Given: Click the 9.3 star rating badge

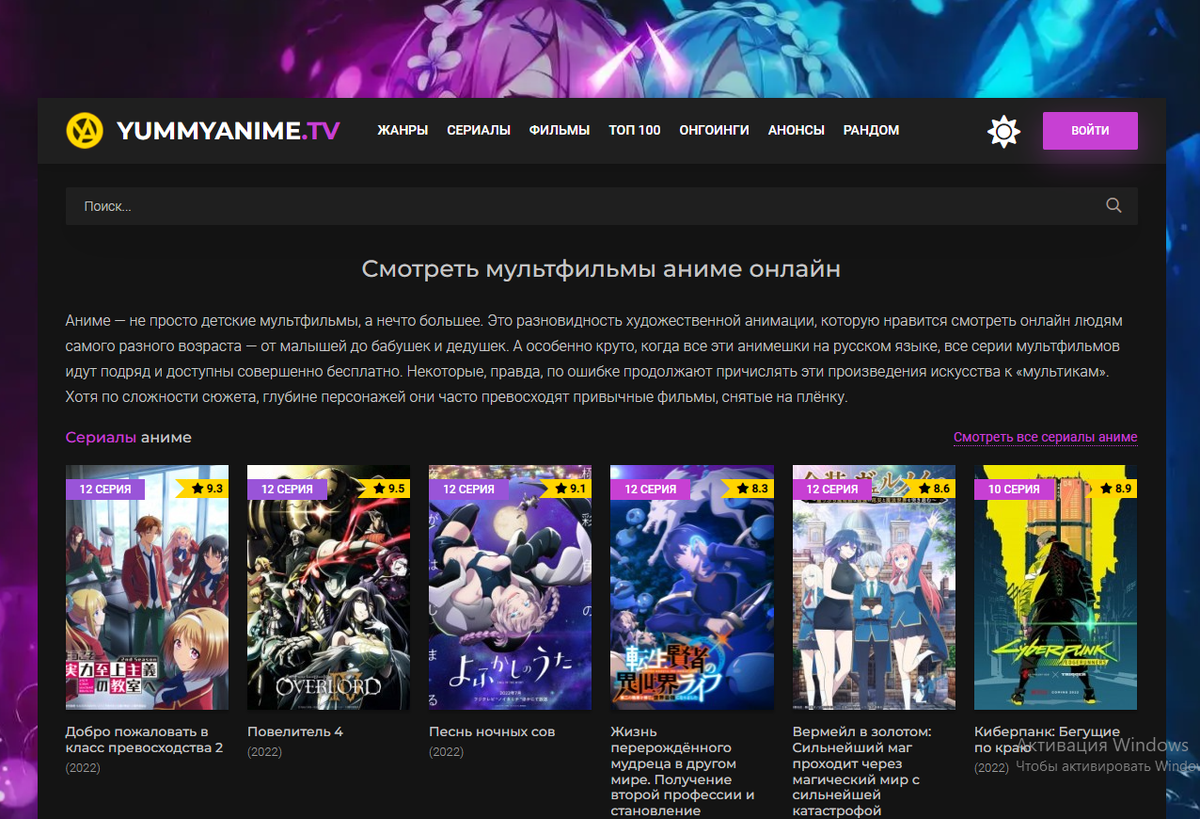Looking at the screenshot, I should (x=203, y=489).
